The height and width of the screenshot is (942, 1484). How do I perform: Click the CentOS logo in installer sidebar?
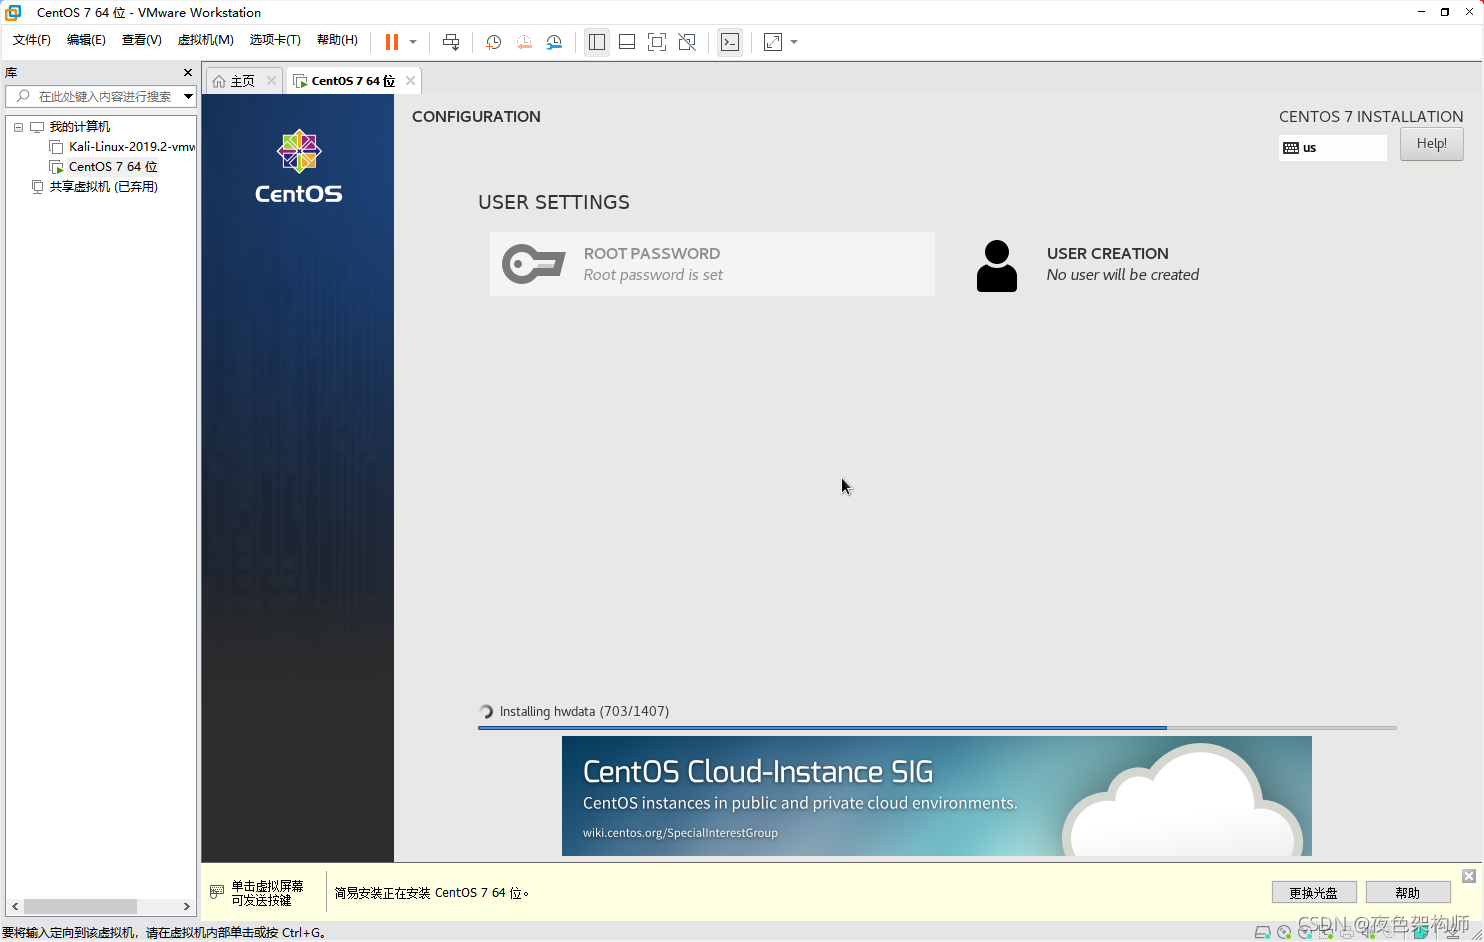(298, 167)
